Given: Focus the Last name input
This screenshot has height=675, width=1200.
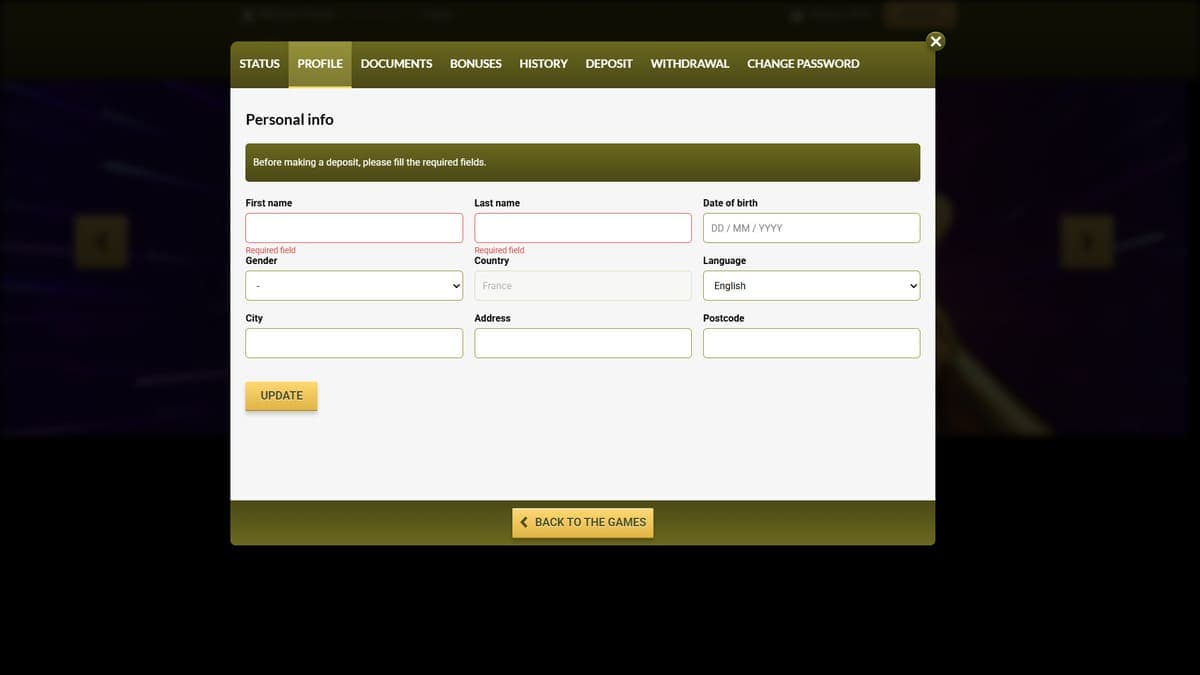Looking at the screenshot, I should click(x=583, y=228).
